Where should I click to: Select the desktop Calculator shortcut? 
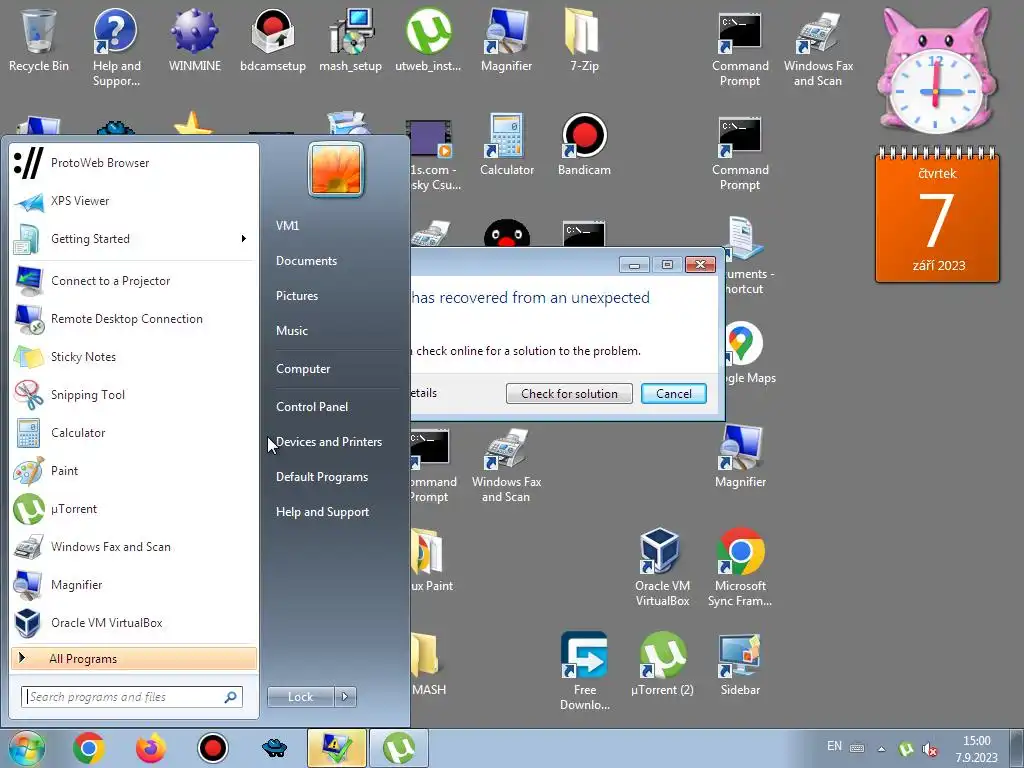point(507,145)
